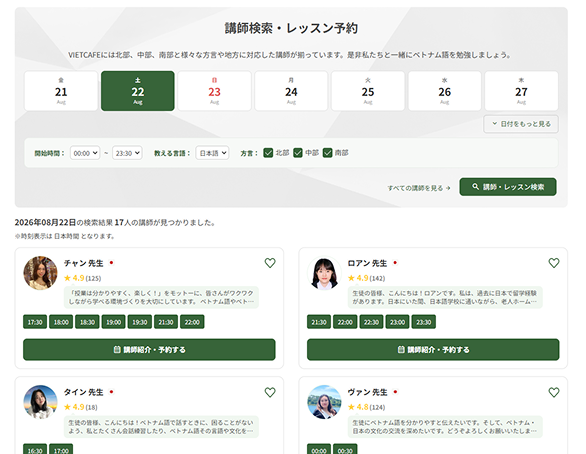Disable the 南部 dialect checkbox
Image resolution: width=586 pixels, height=454 pixels.
tap(327, 153)
